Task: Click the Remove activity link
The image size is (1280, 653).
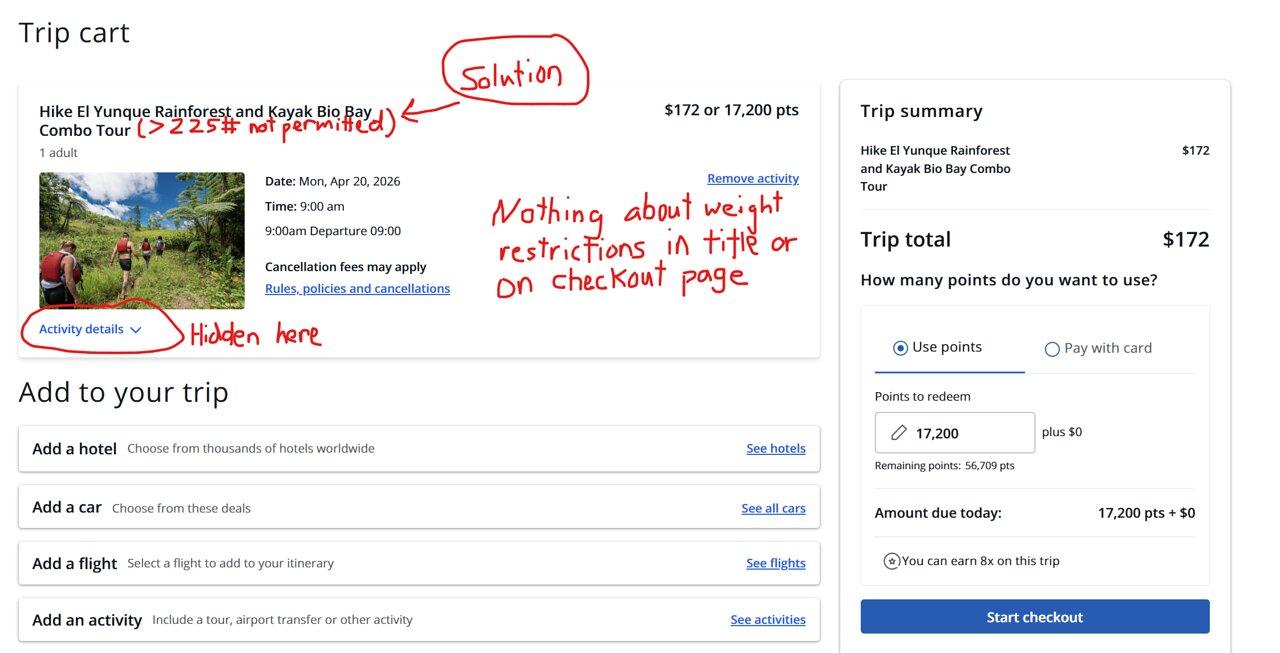Action: [x=753, y=179]
